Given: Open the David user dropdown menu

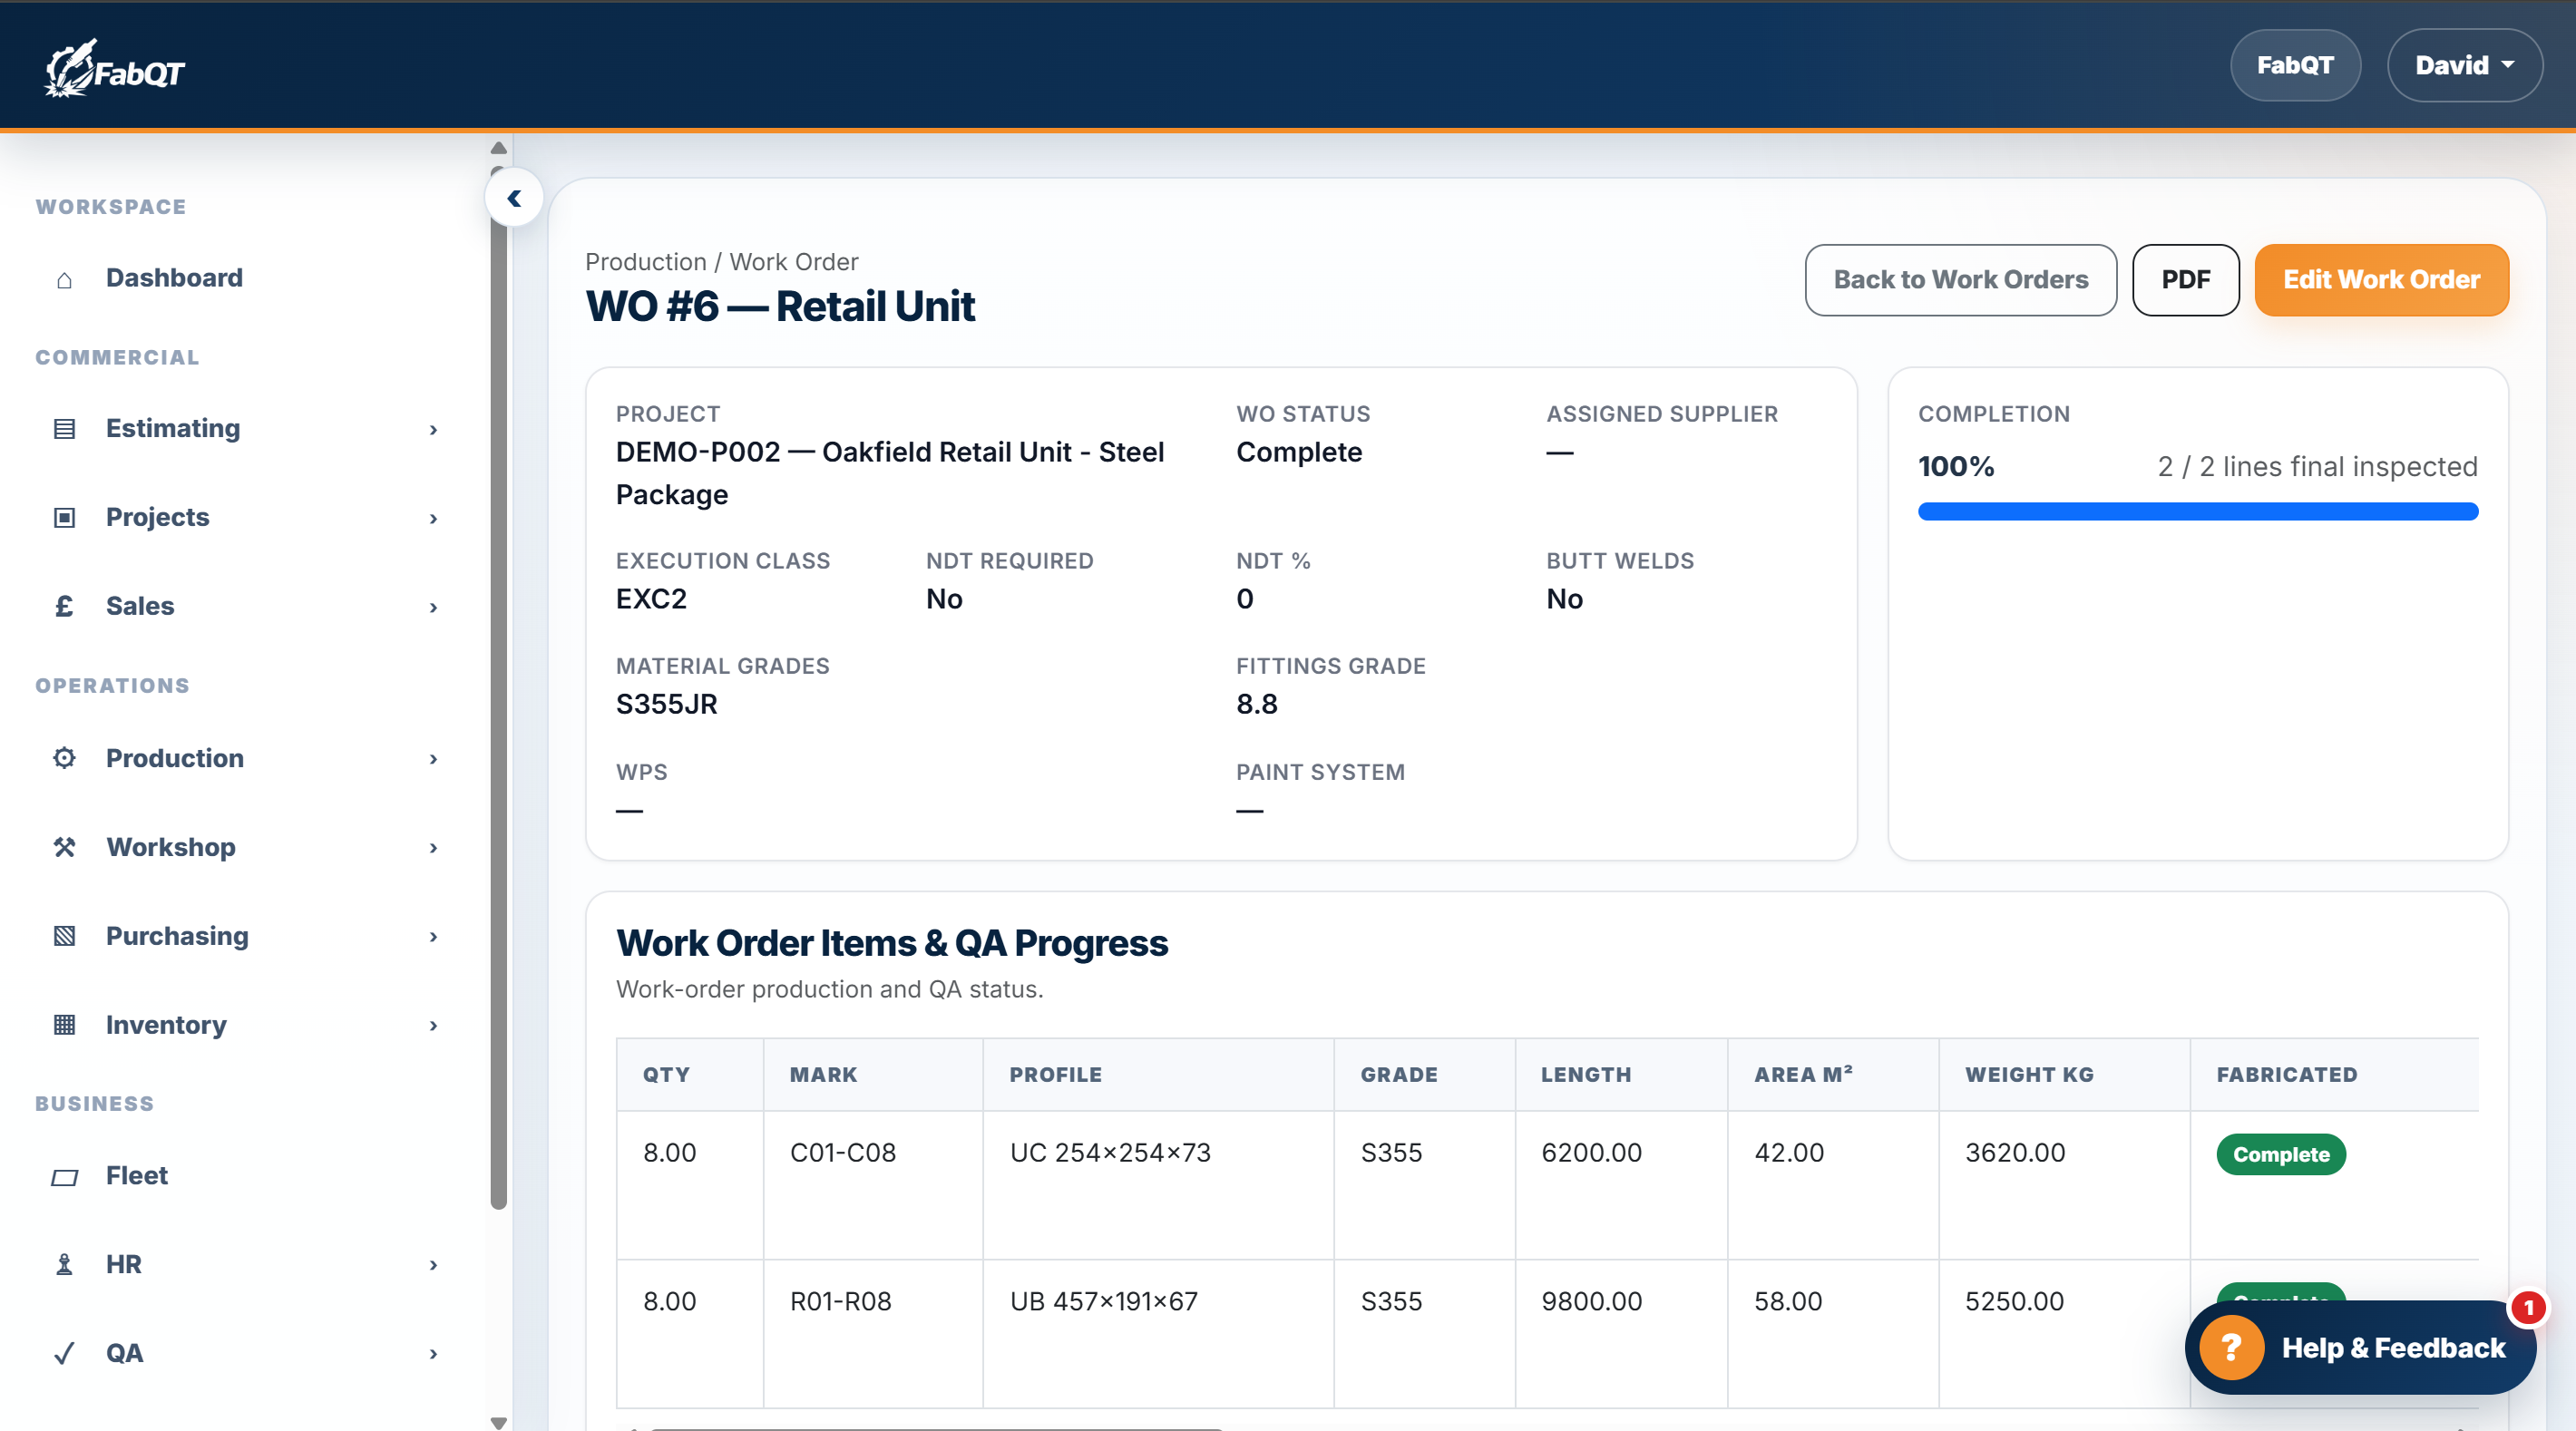Looking at the screenshot, I should (2464, 65).
